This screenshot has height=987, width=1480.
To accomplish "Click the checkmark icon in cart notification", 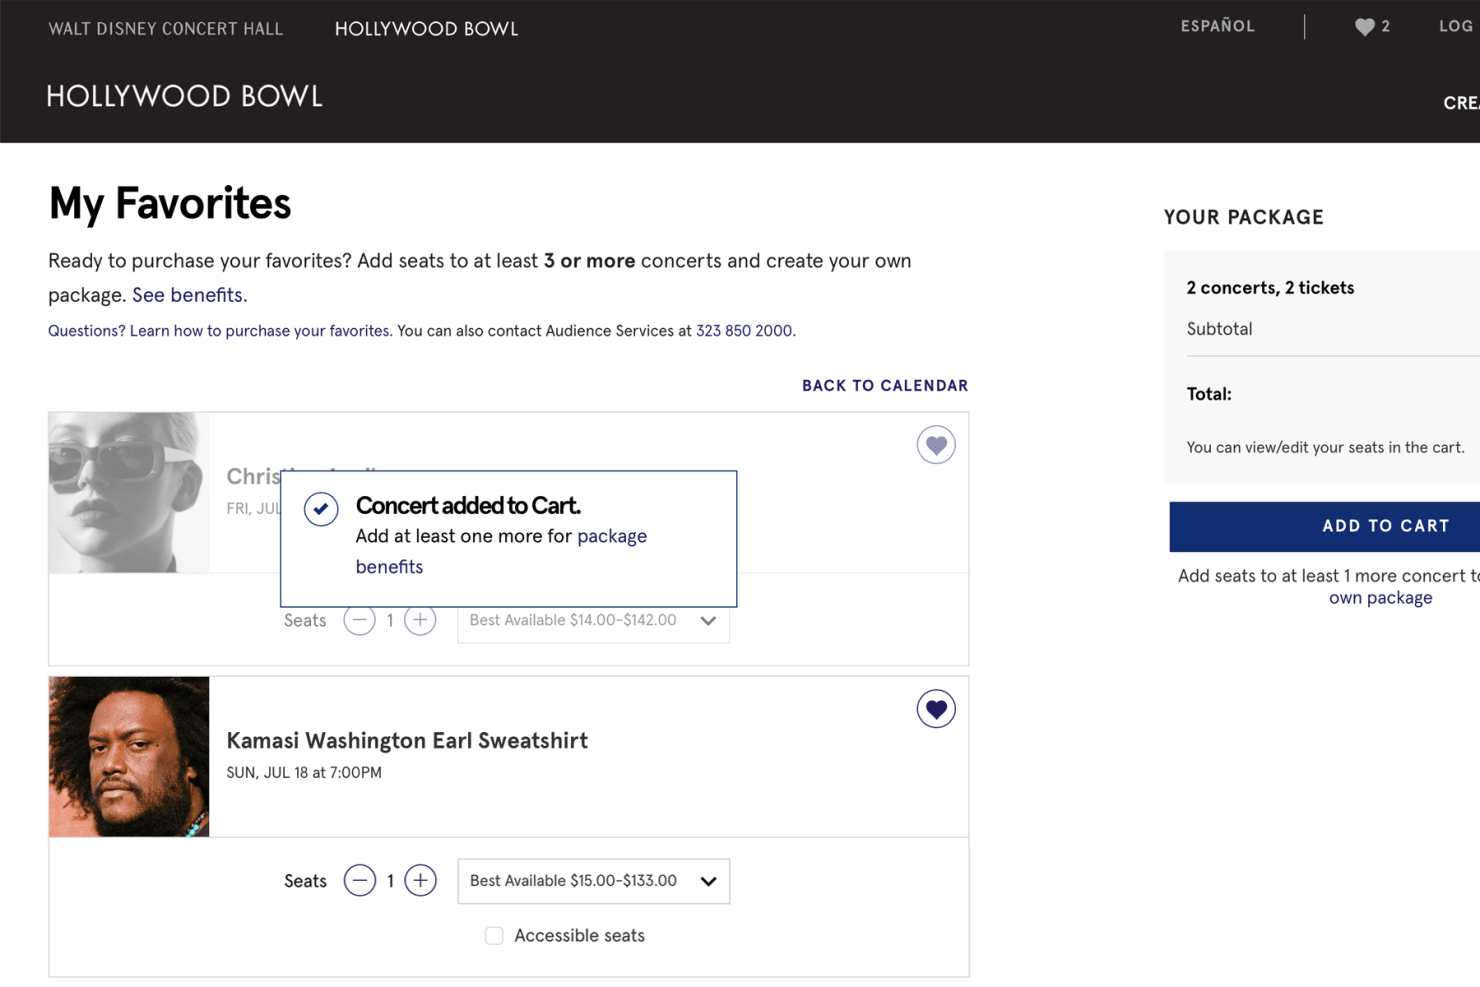I will point(321,509).
